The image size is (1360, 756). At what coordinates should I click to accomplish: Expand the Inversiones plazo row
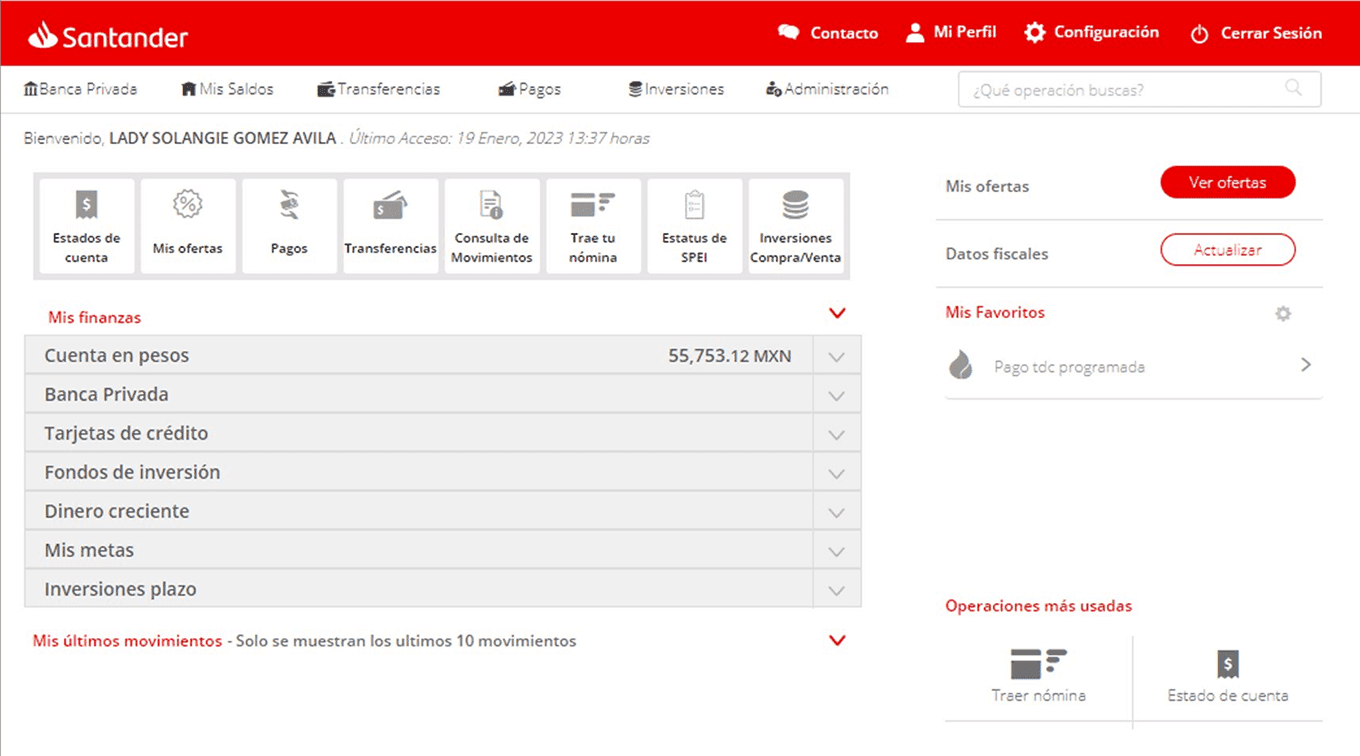click(837, 590)
